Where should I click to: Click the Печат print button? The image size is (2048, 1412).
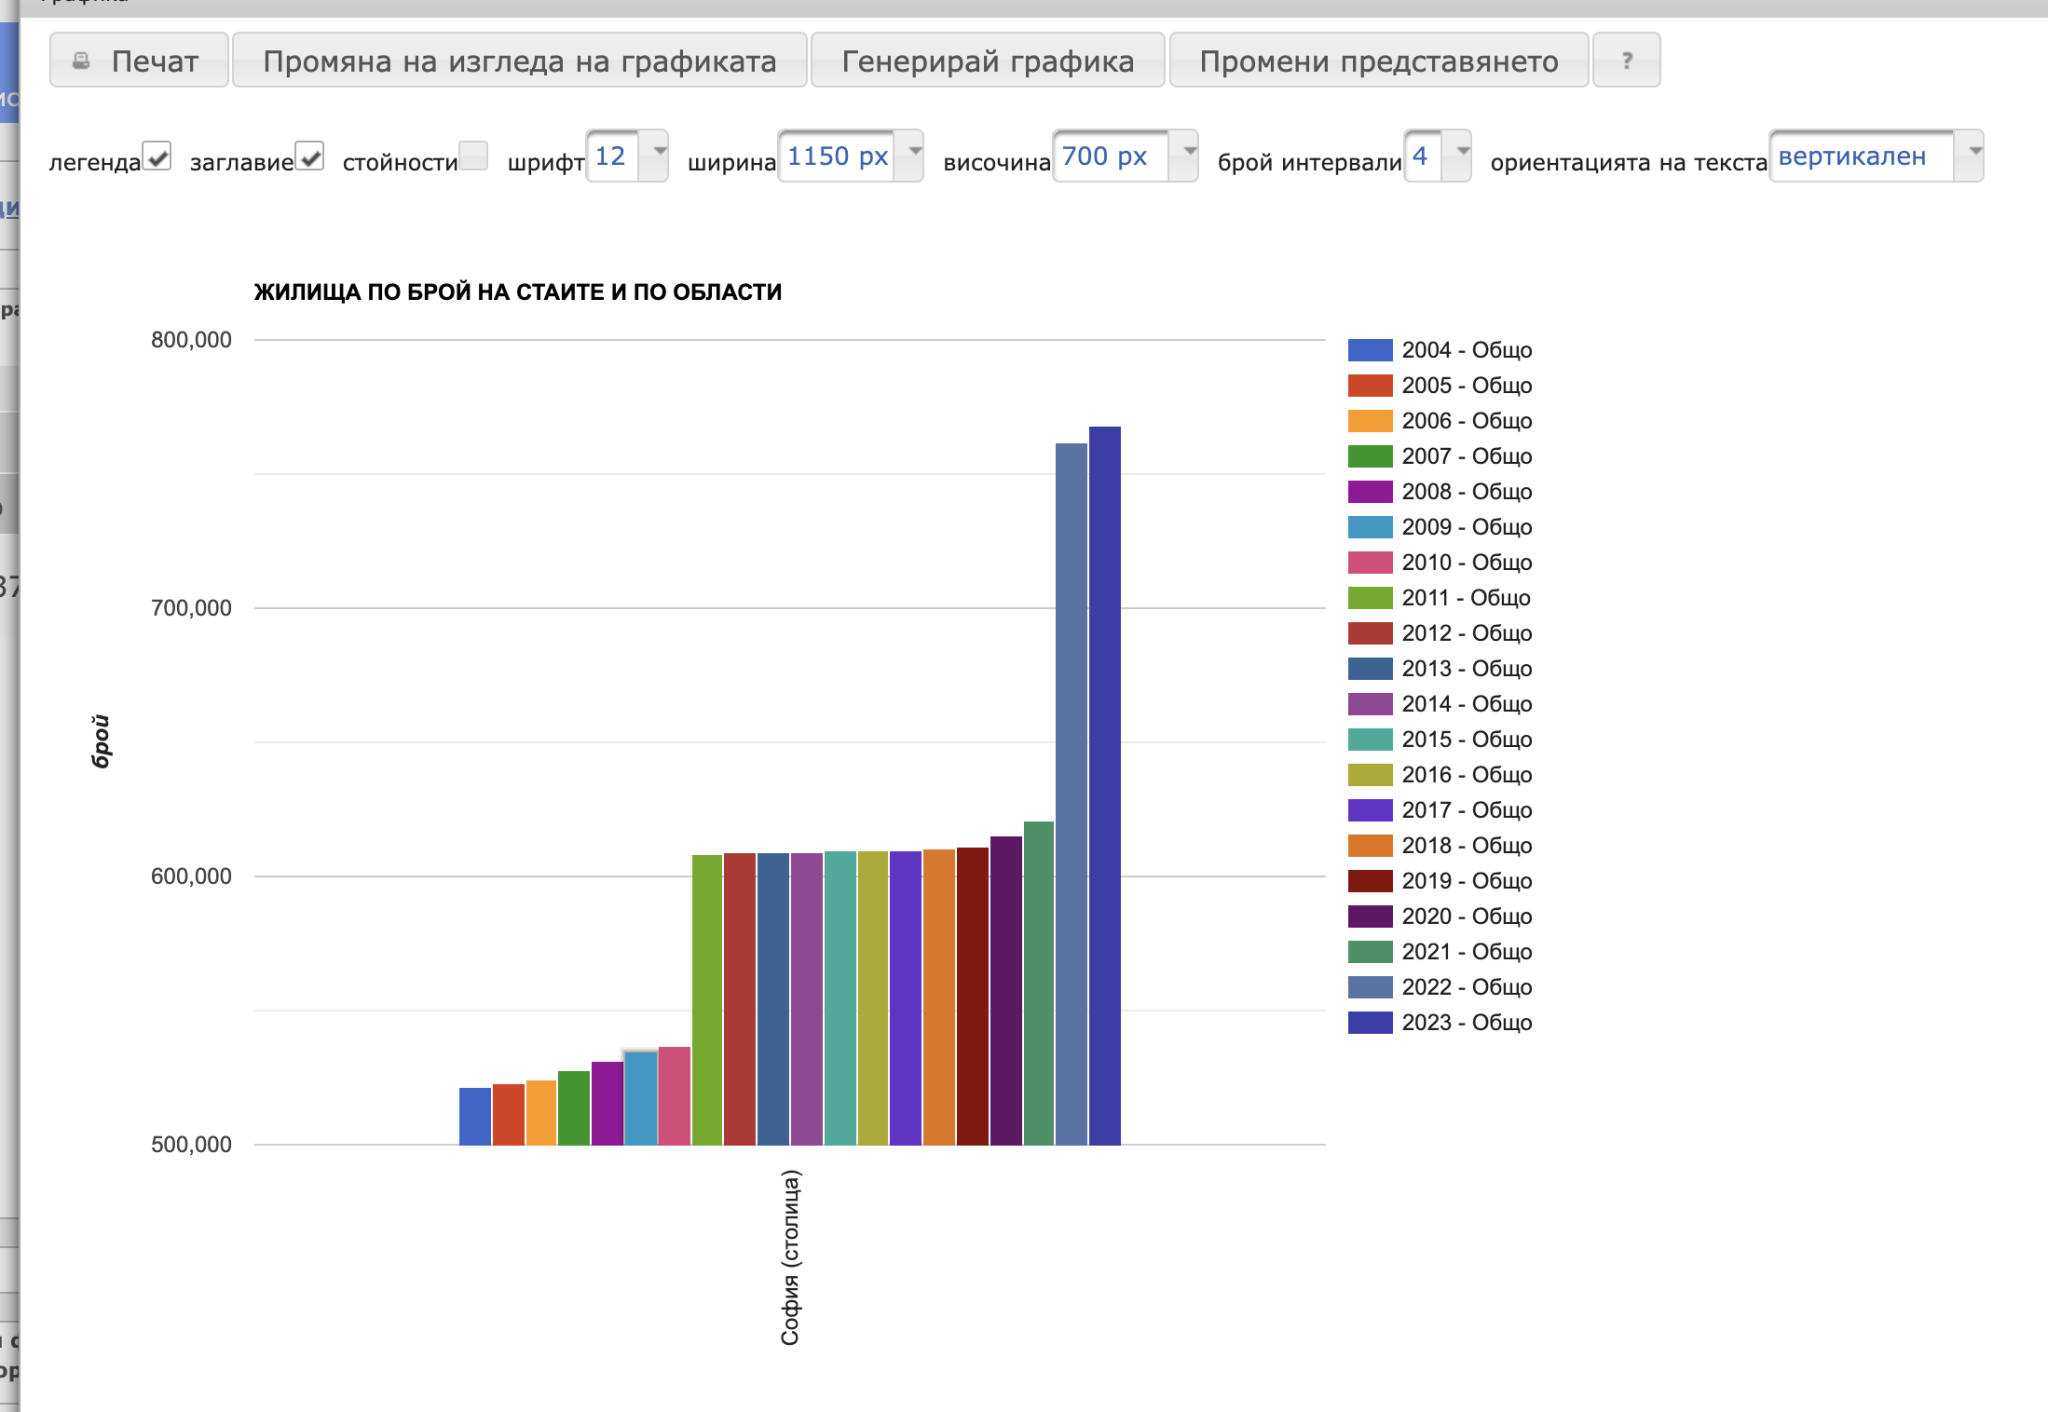(x=139, y=61)
